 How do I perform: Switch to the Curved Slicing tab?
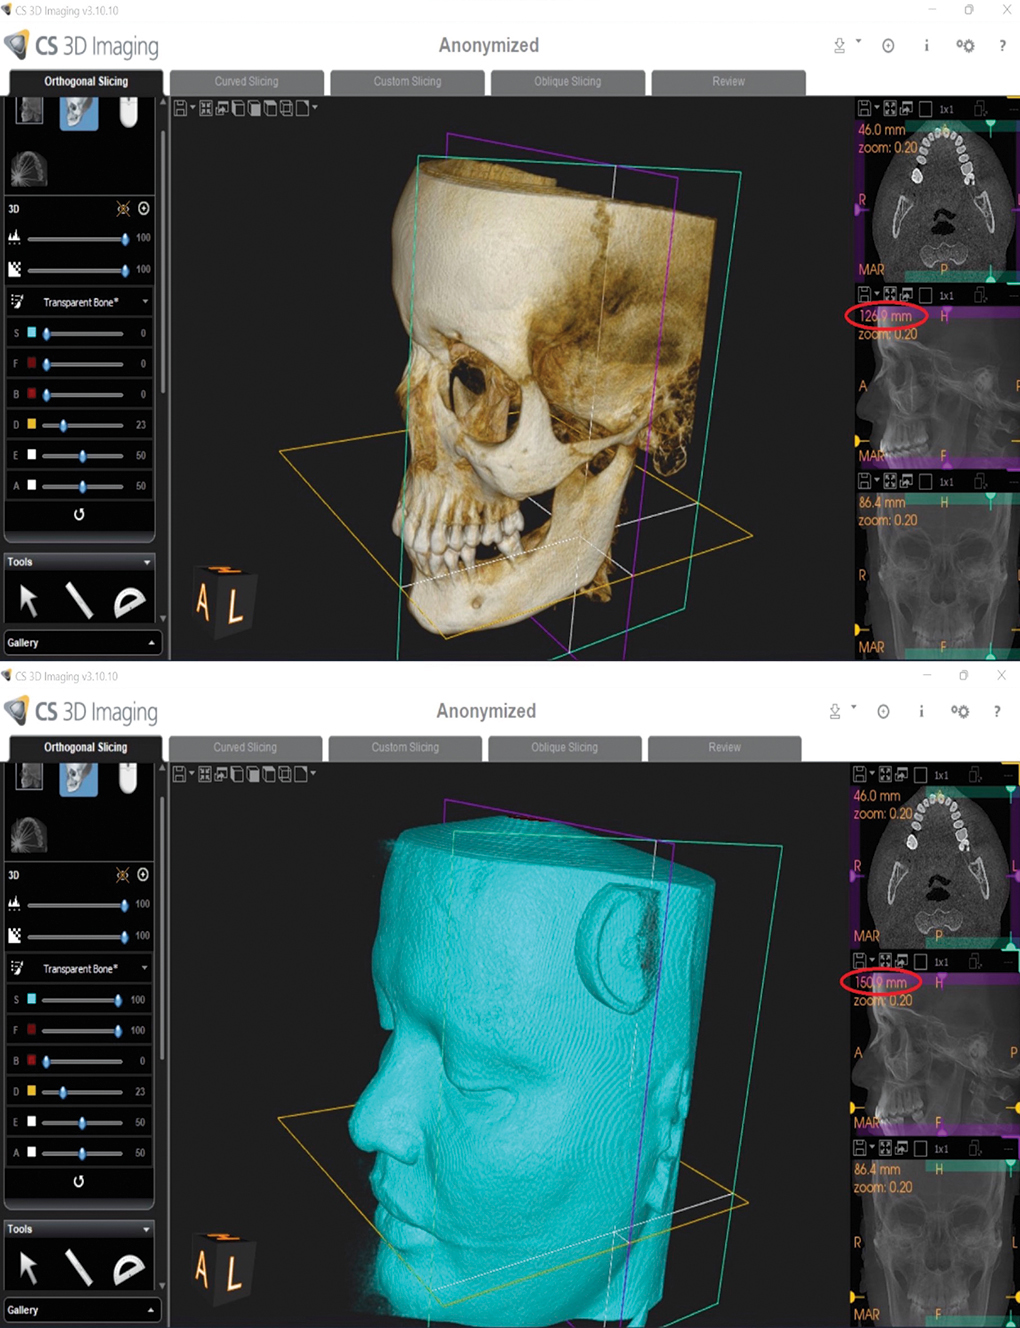[245, 82]
